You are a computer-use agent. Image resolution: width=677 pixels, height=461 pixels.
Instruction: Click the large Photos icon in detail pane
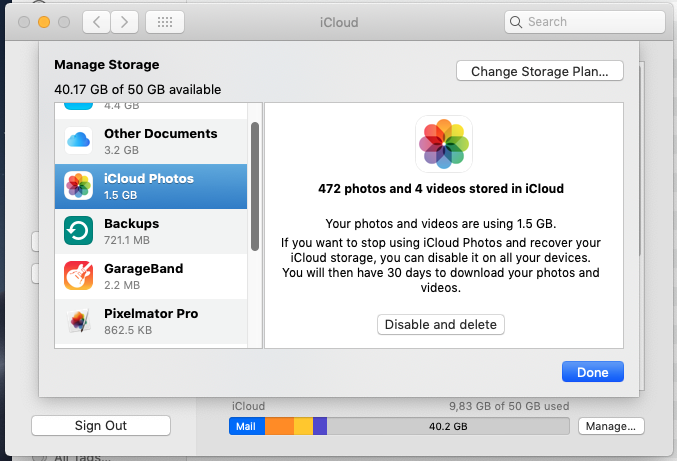tap(443, 143)
